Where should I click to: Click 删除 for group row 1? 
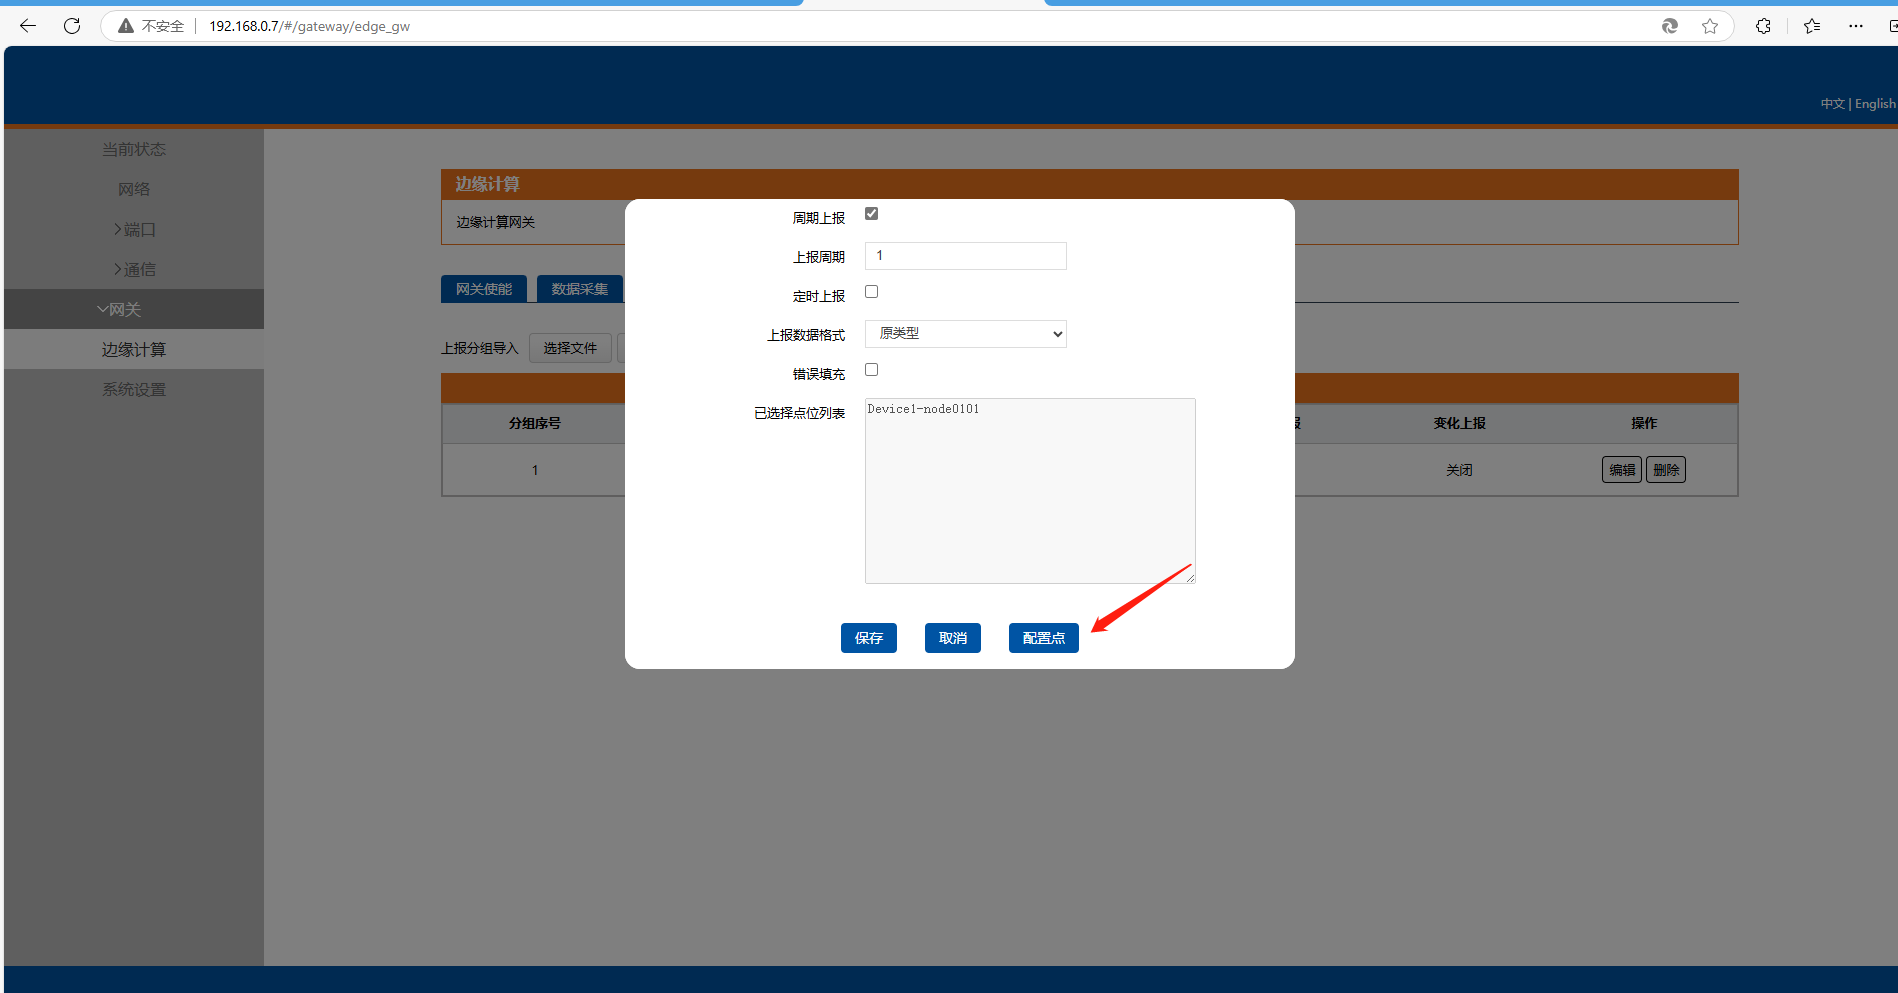(x=1666, y=470)
